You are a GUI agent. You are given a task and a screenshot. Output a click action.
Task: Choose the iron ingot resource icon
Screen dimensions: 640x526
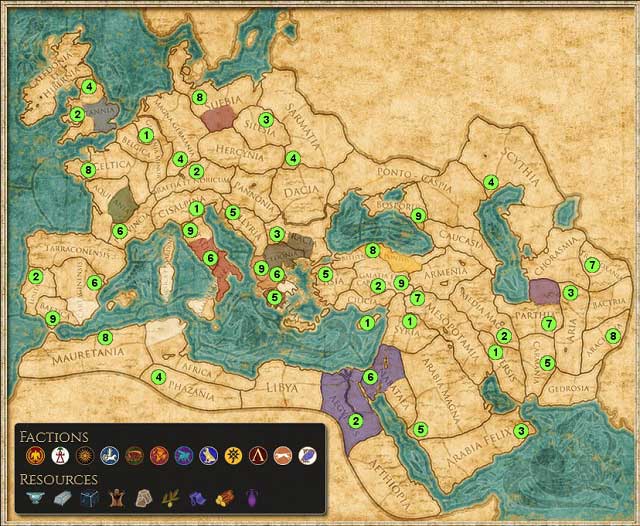point(62,499)
